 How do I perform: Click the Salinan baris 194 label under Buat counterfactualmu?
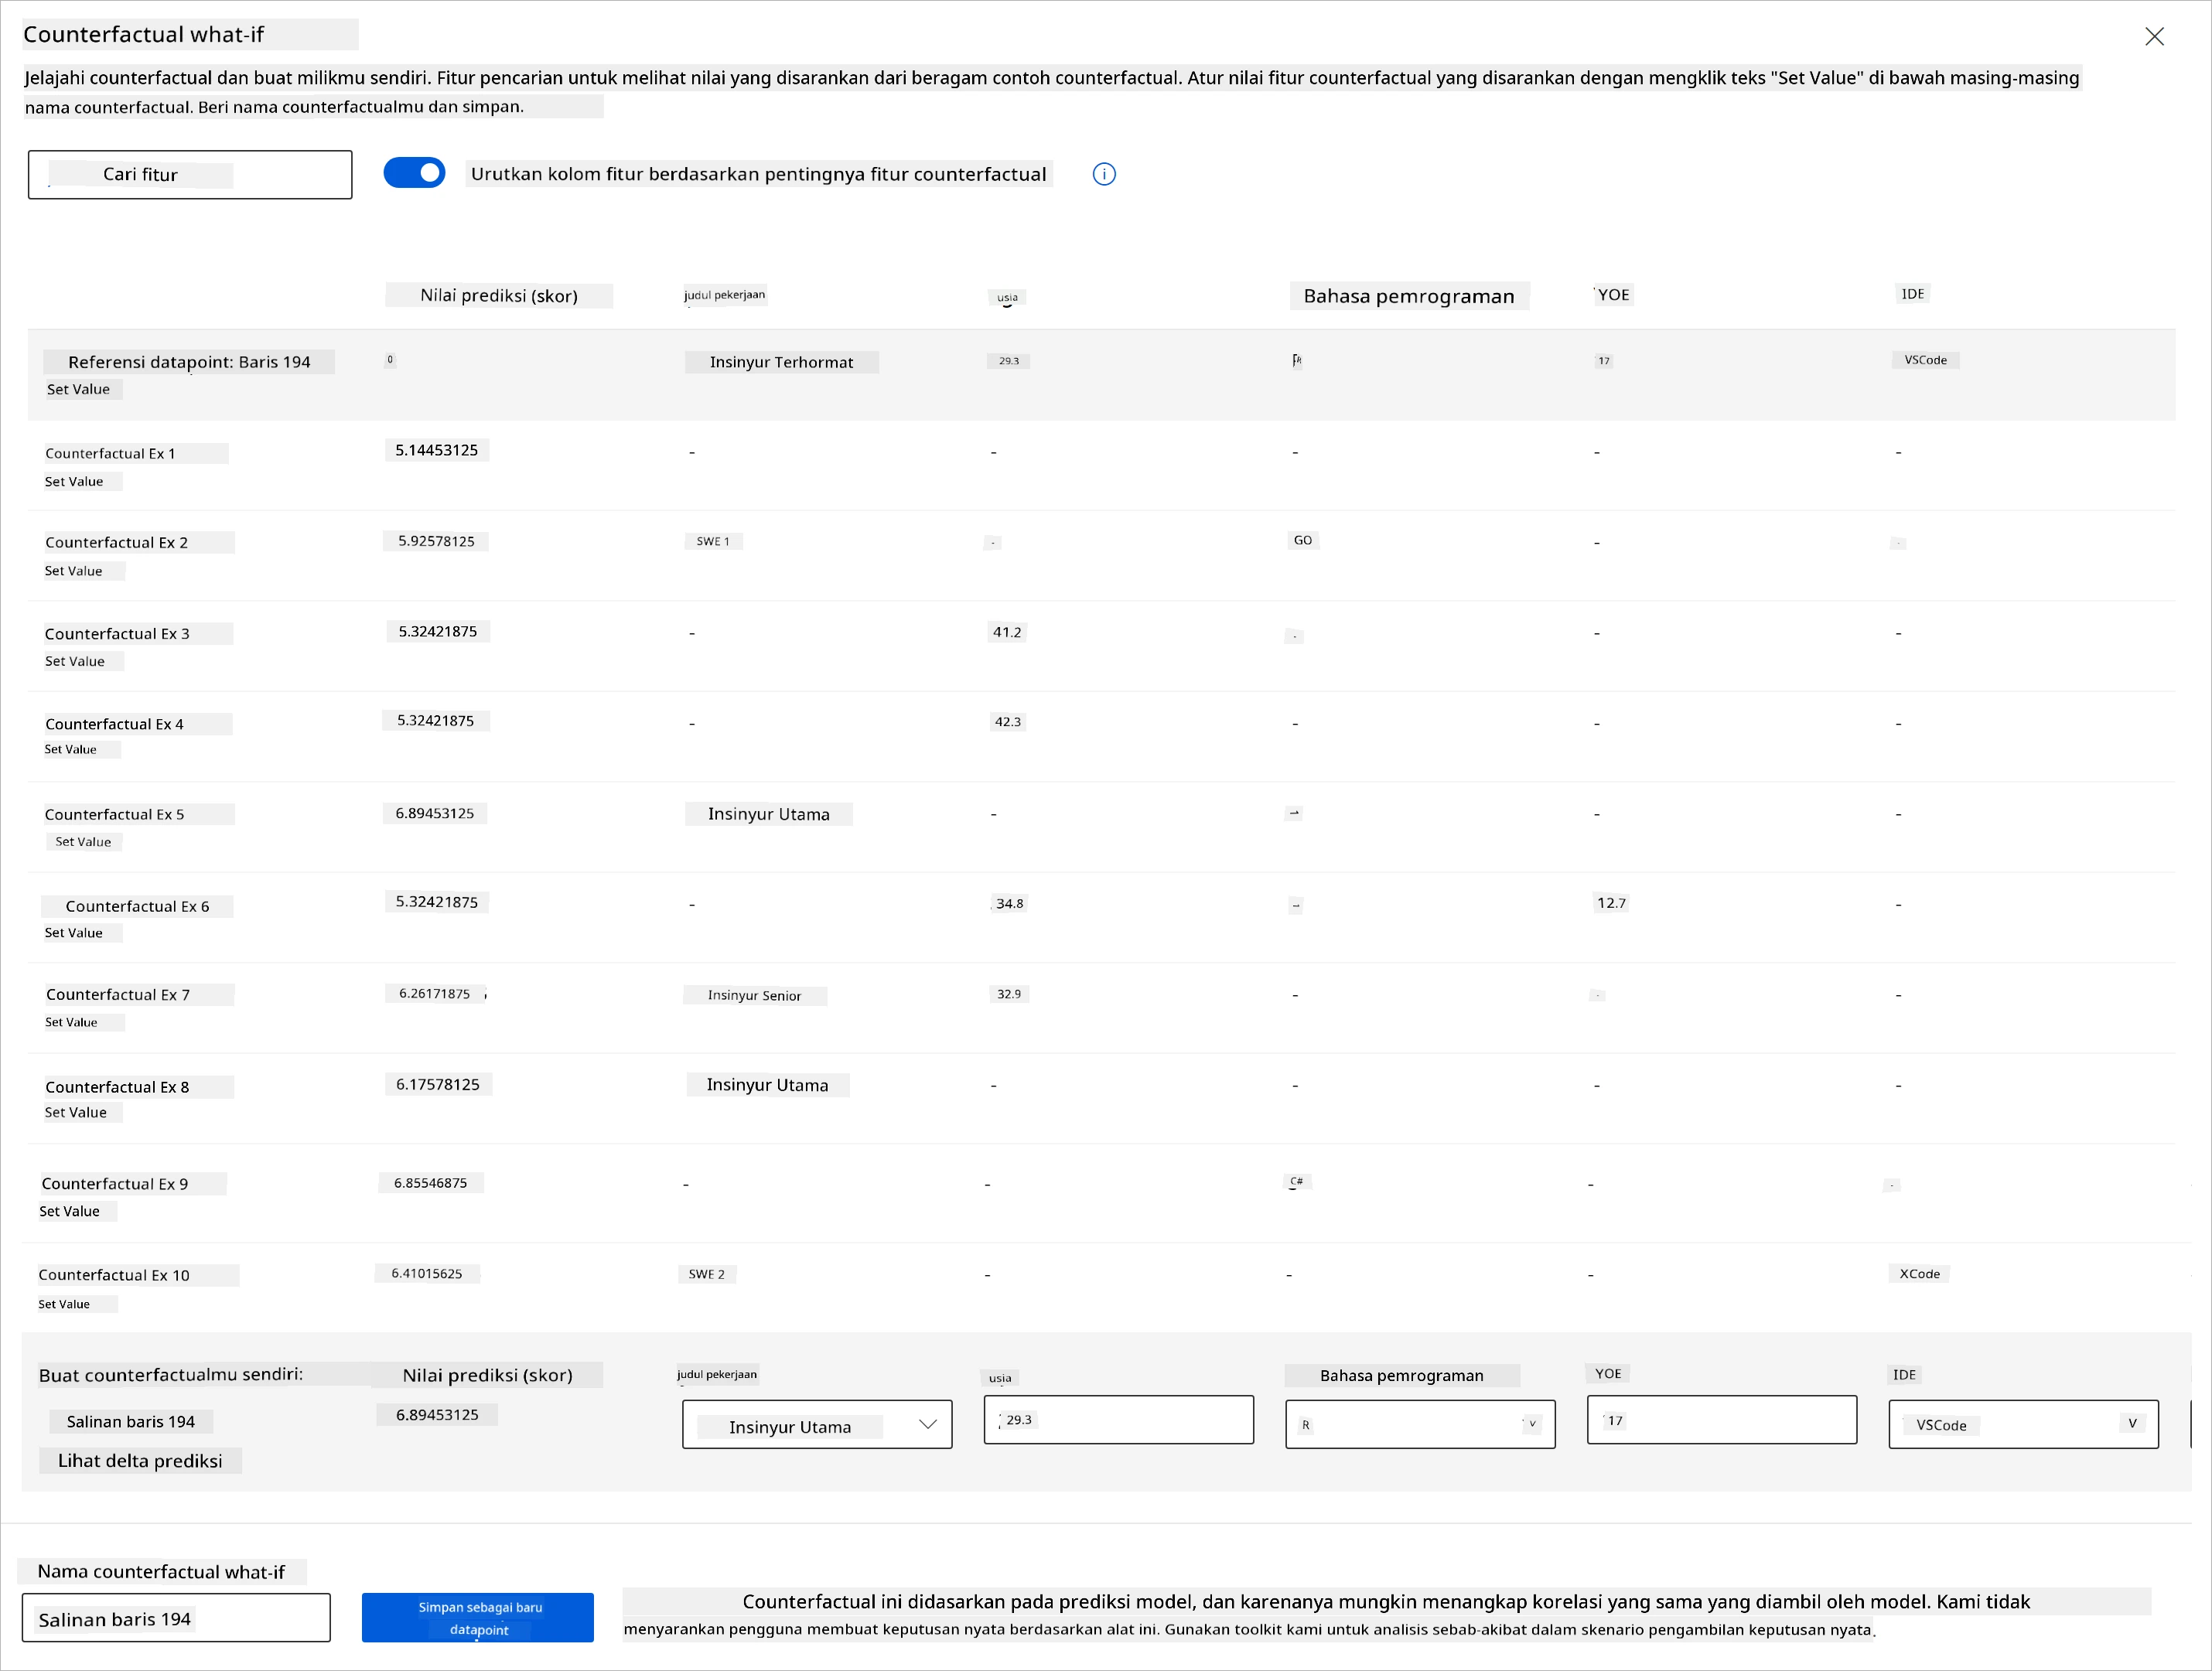click(131, 1422)
